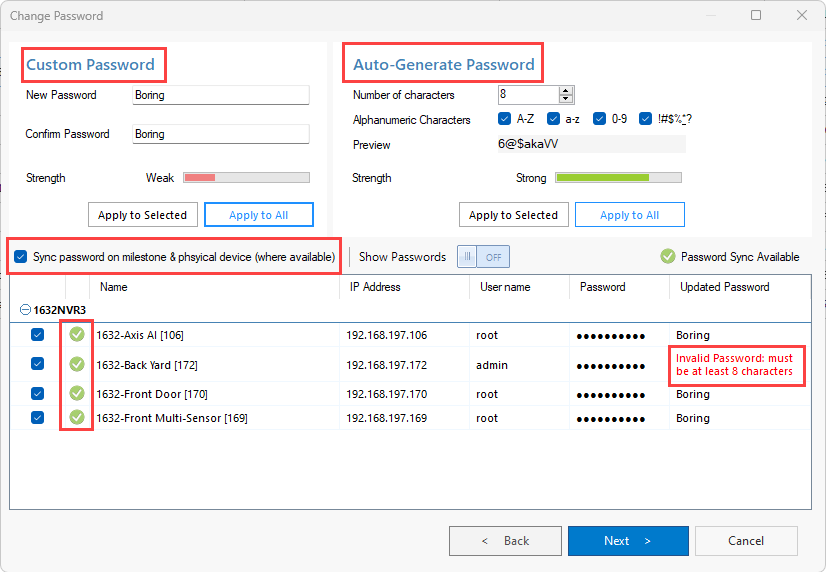
Task: Click green sync icon for 1632-Front Door
Action: click(77, 393)
